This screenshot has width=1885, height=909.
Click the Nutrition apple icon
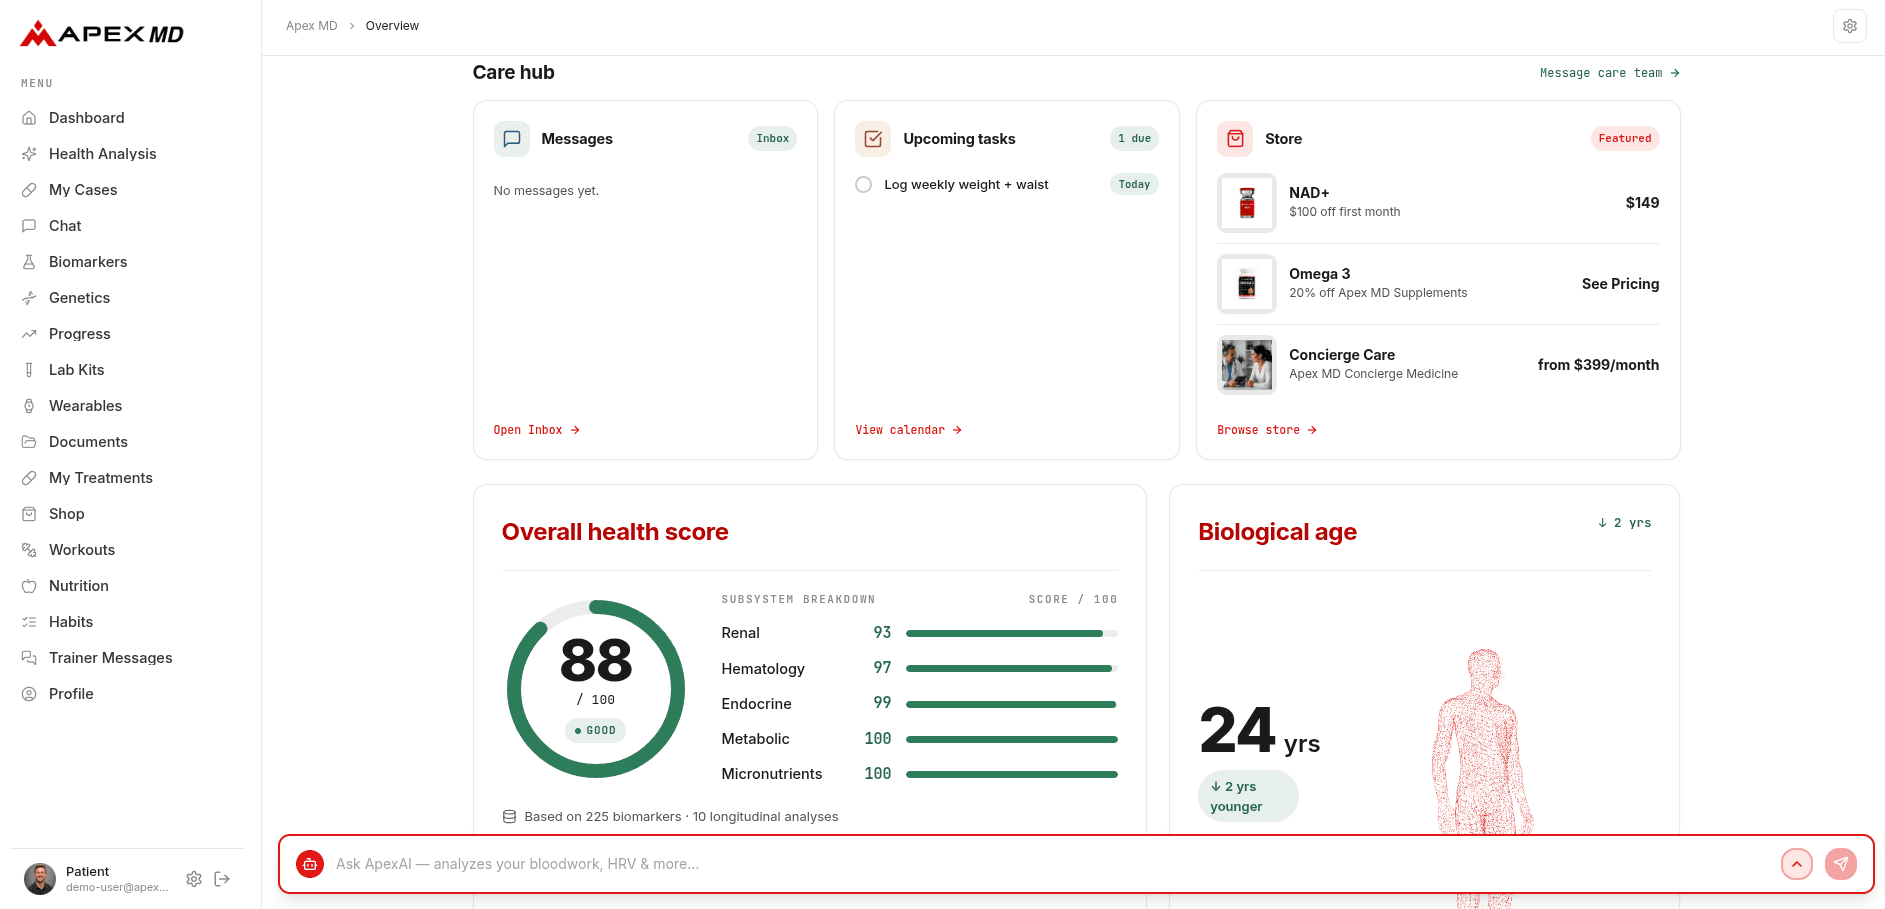tap(29, 586)
